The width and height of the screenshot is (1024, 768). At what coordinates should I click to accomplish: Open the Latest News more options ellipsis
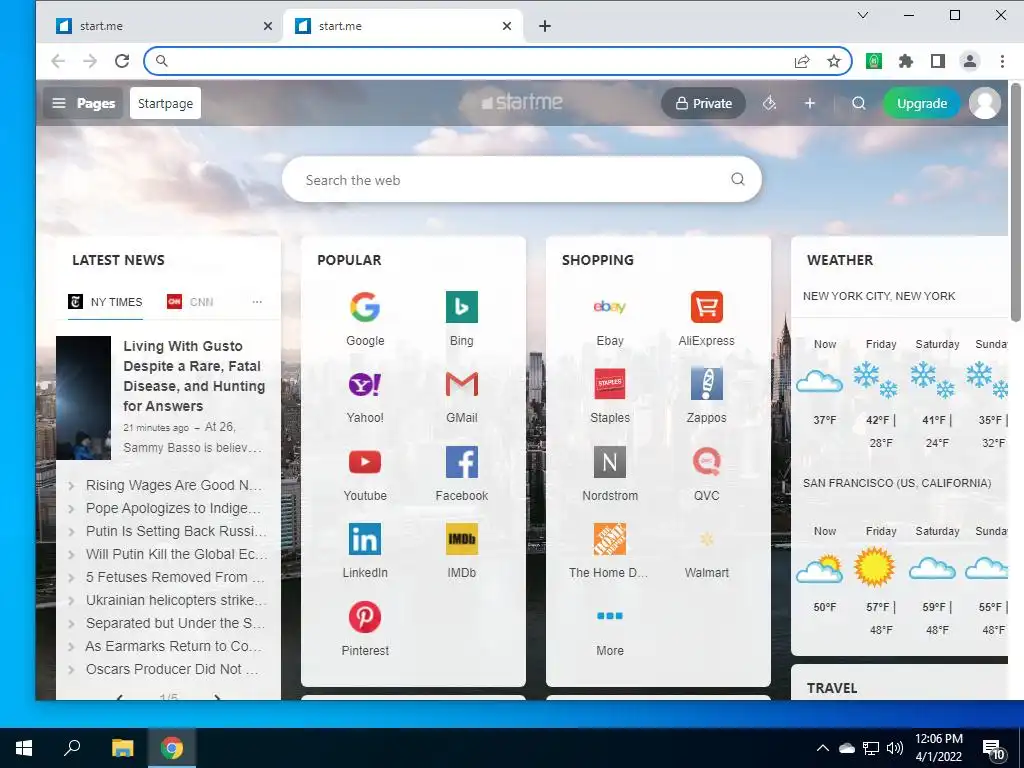tap(257, 302)
